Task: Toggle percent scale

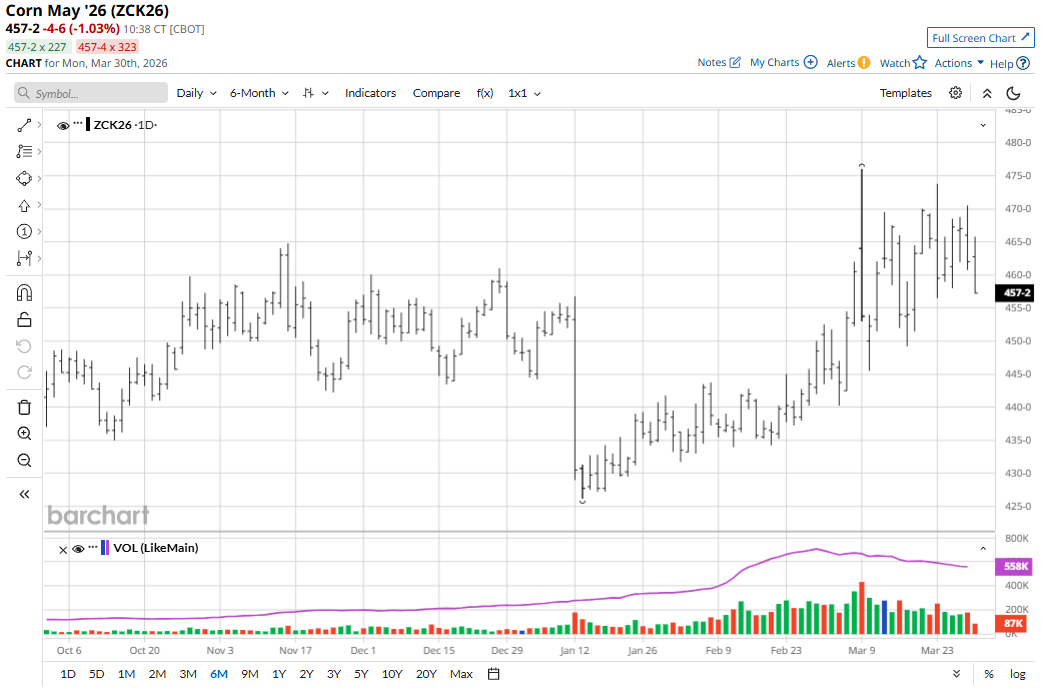Action: point(989,674)
